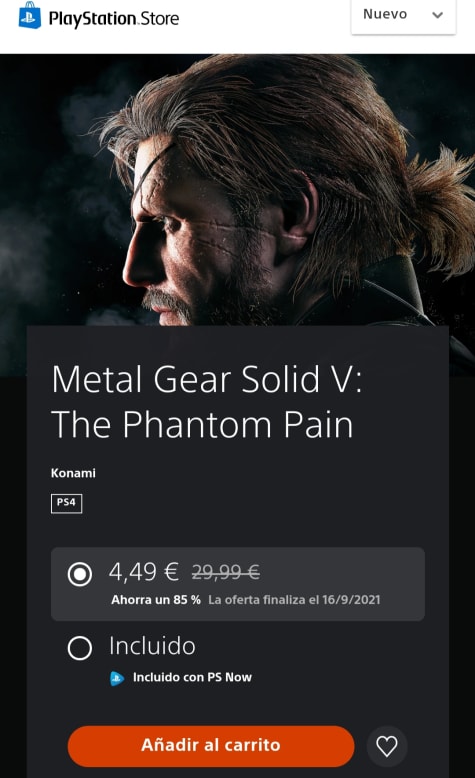The height and width of the screenshot is (778, 475).
Task: Click the discounted price option card
Action: coord(238,584)
